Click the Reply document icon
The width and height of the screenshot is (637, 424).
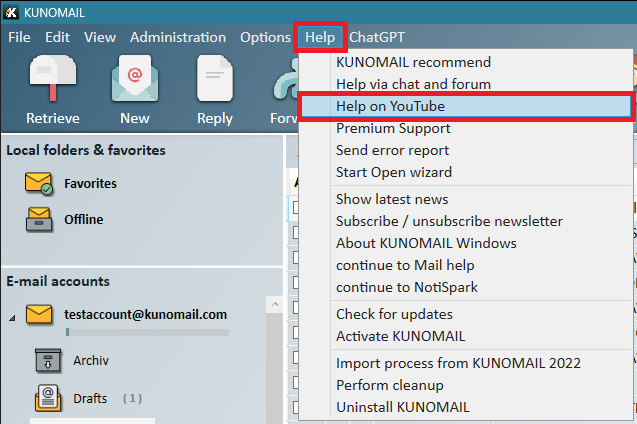click(x=215, y=78)
